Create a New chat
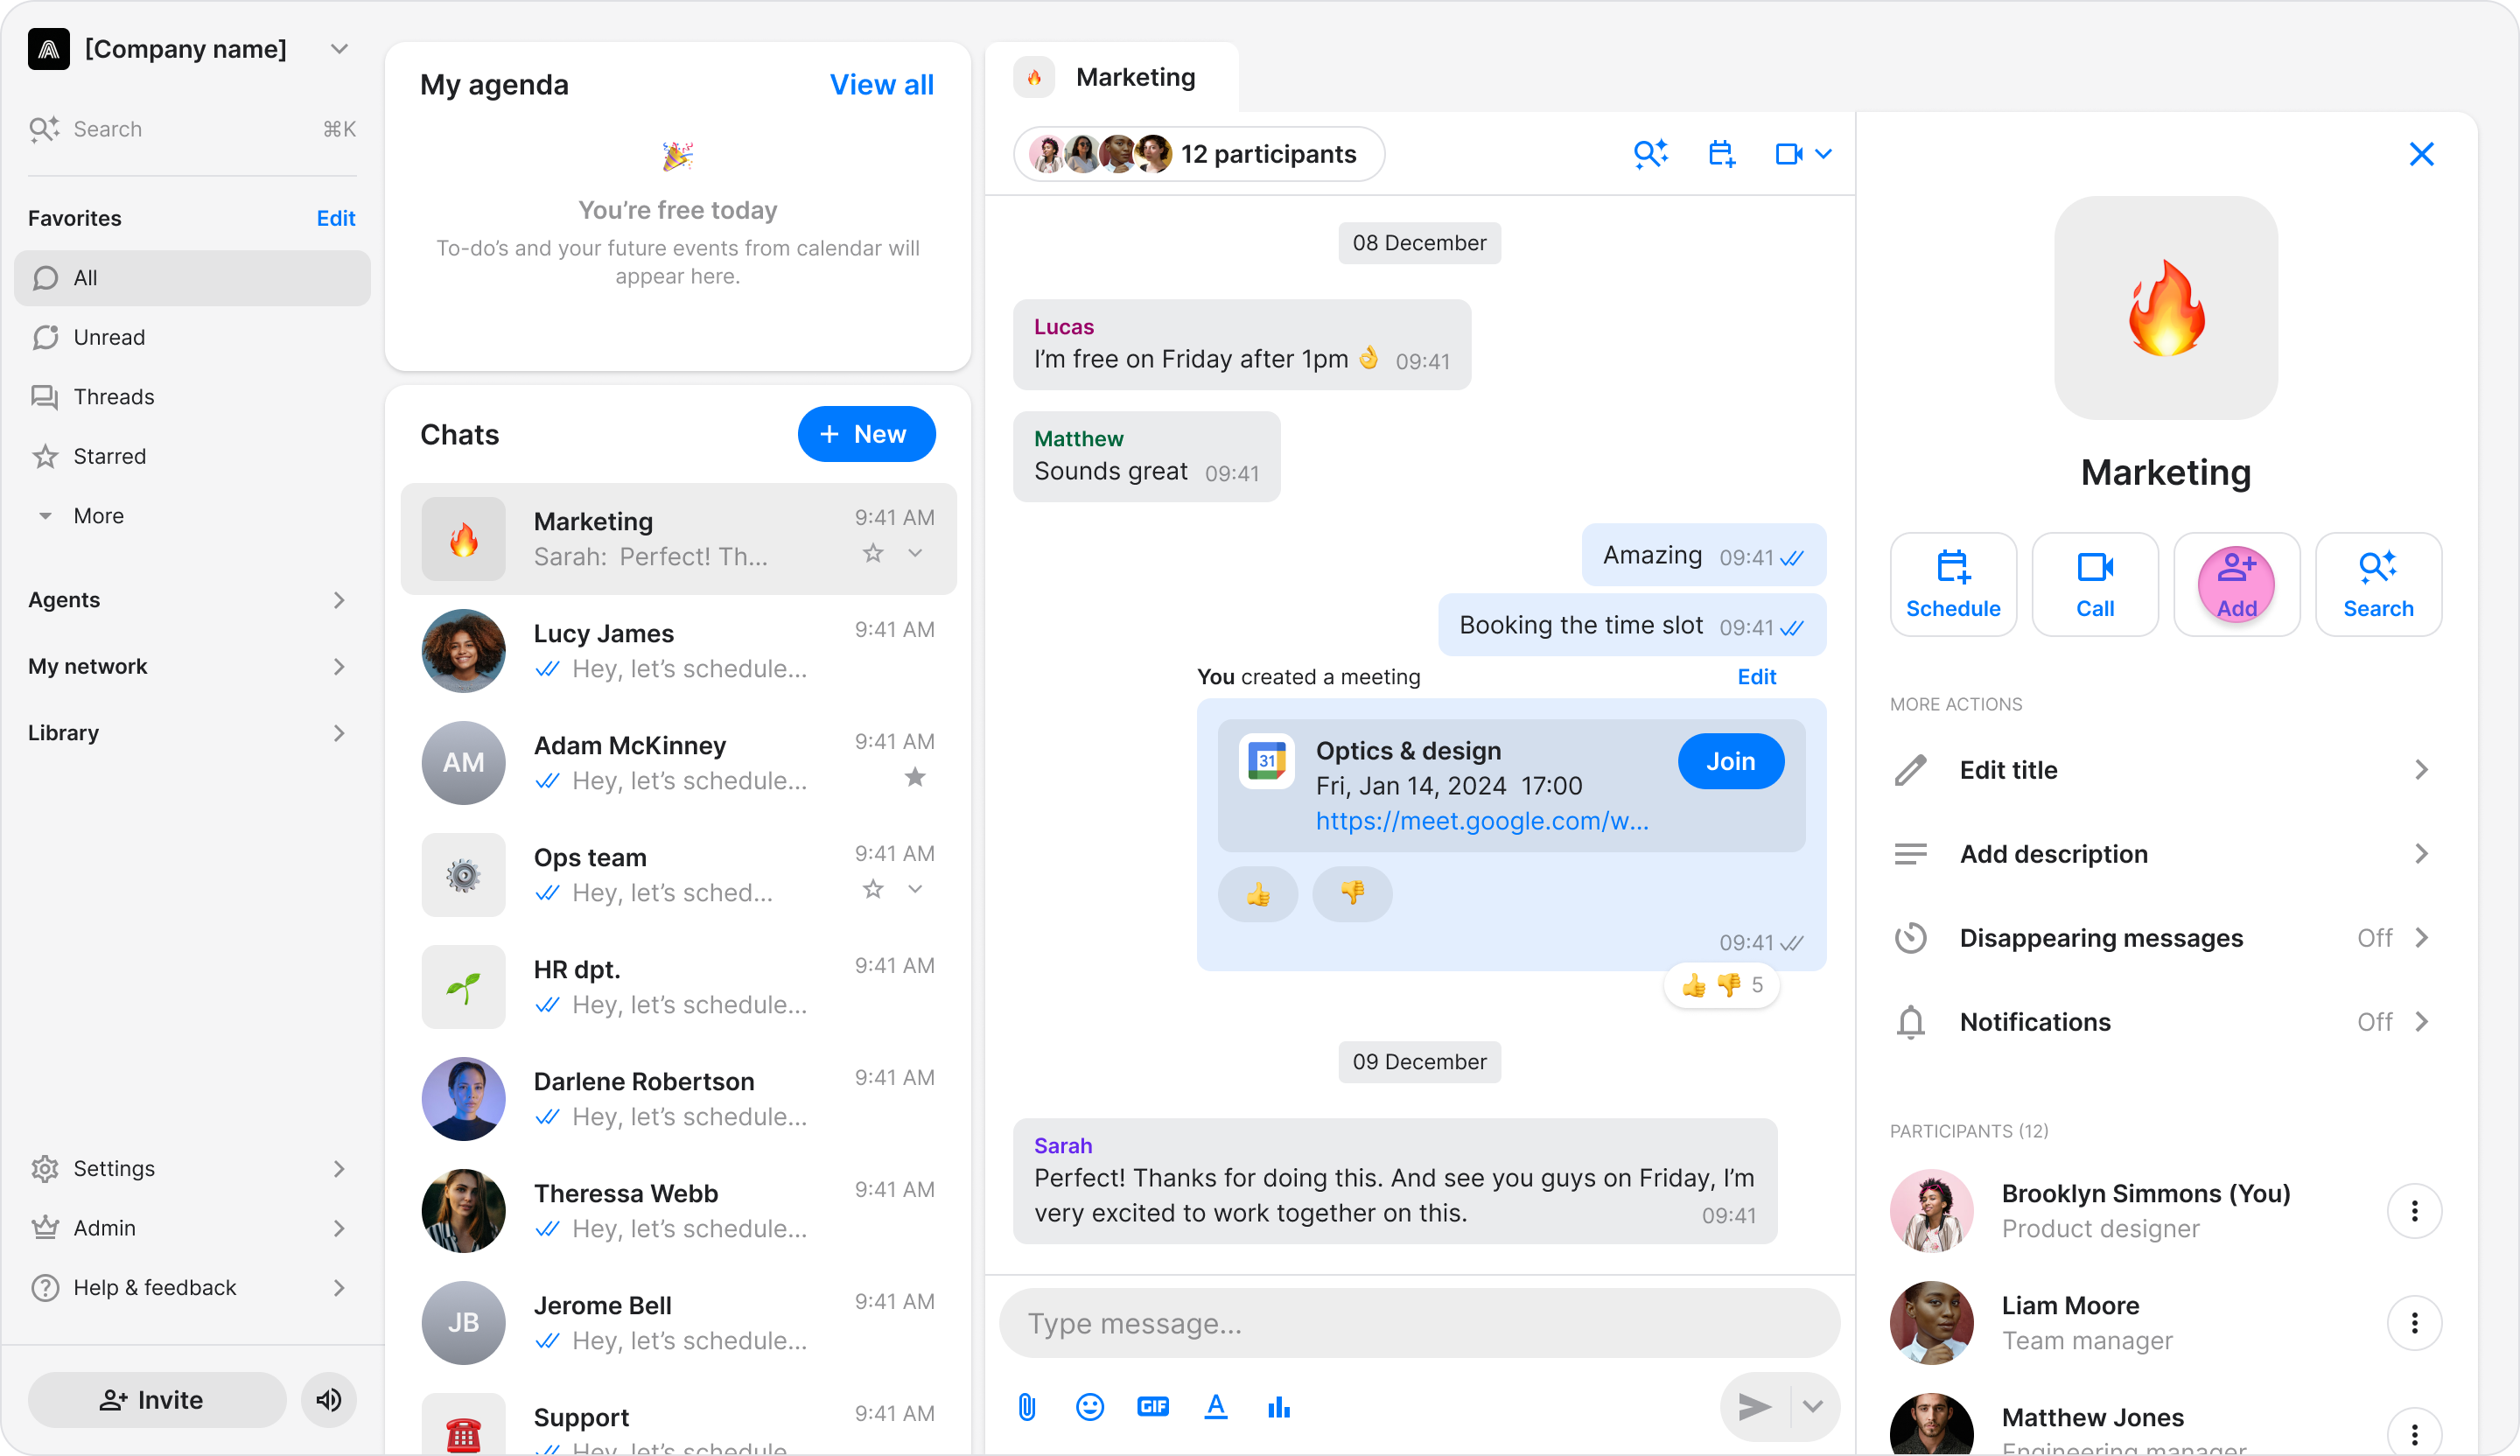Screen dimensions: 2520x1456 point(866,434)
